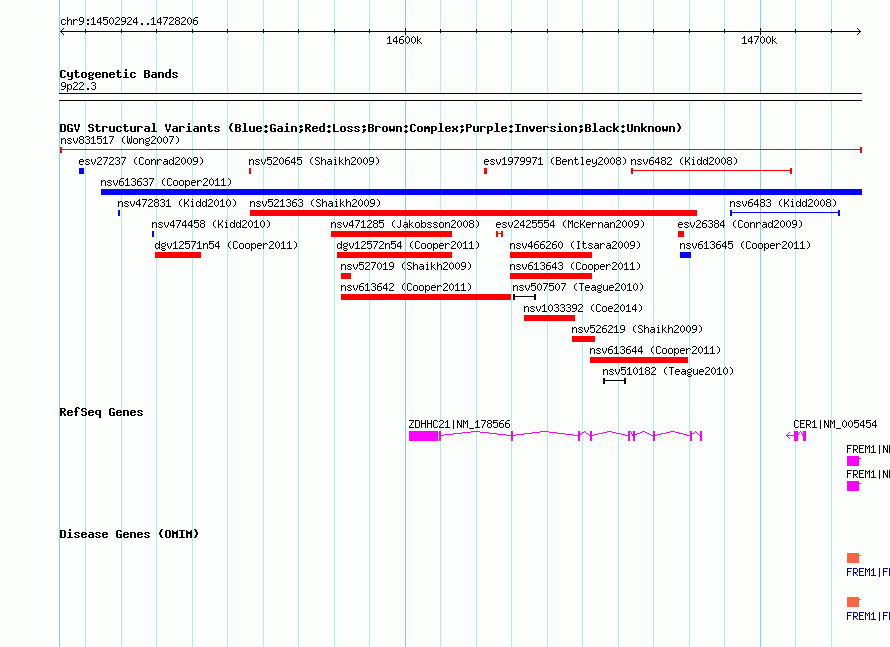
Task: Click Disease Genes (OMIM) track title
Action: click(129, 534)
